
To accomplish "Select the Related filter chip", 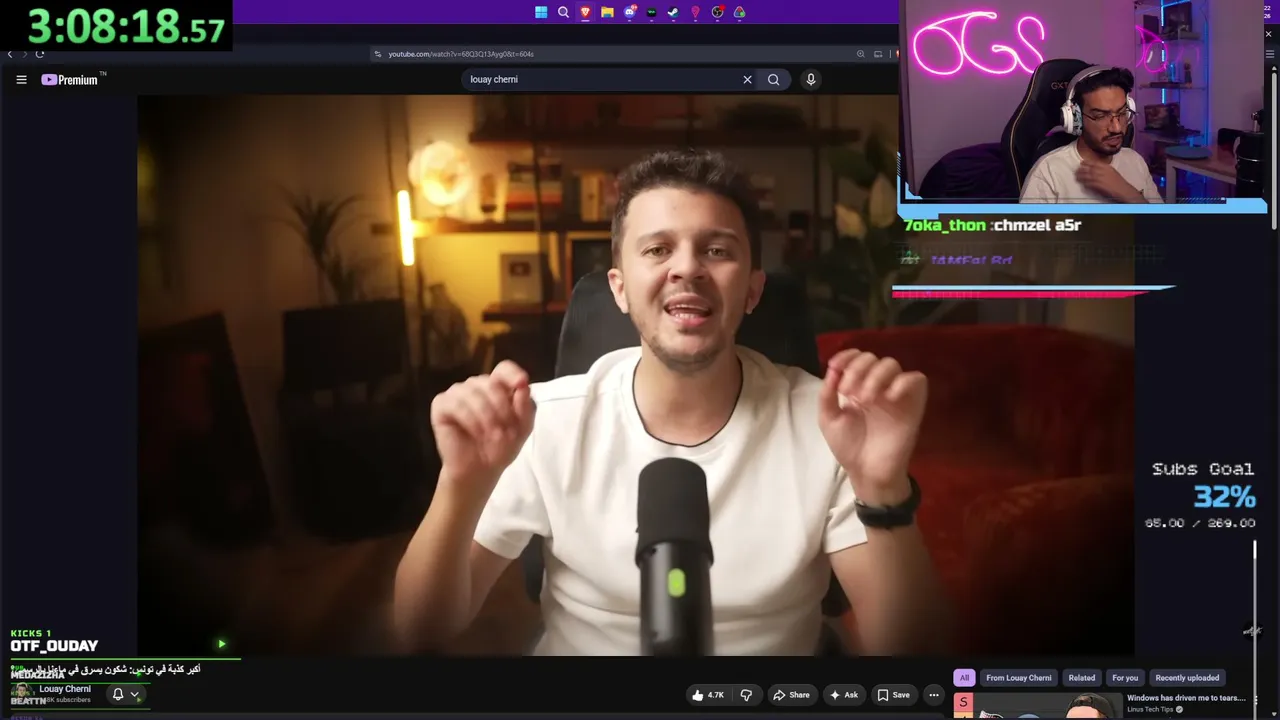I will tap(1082, 678).
